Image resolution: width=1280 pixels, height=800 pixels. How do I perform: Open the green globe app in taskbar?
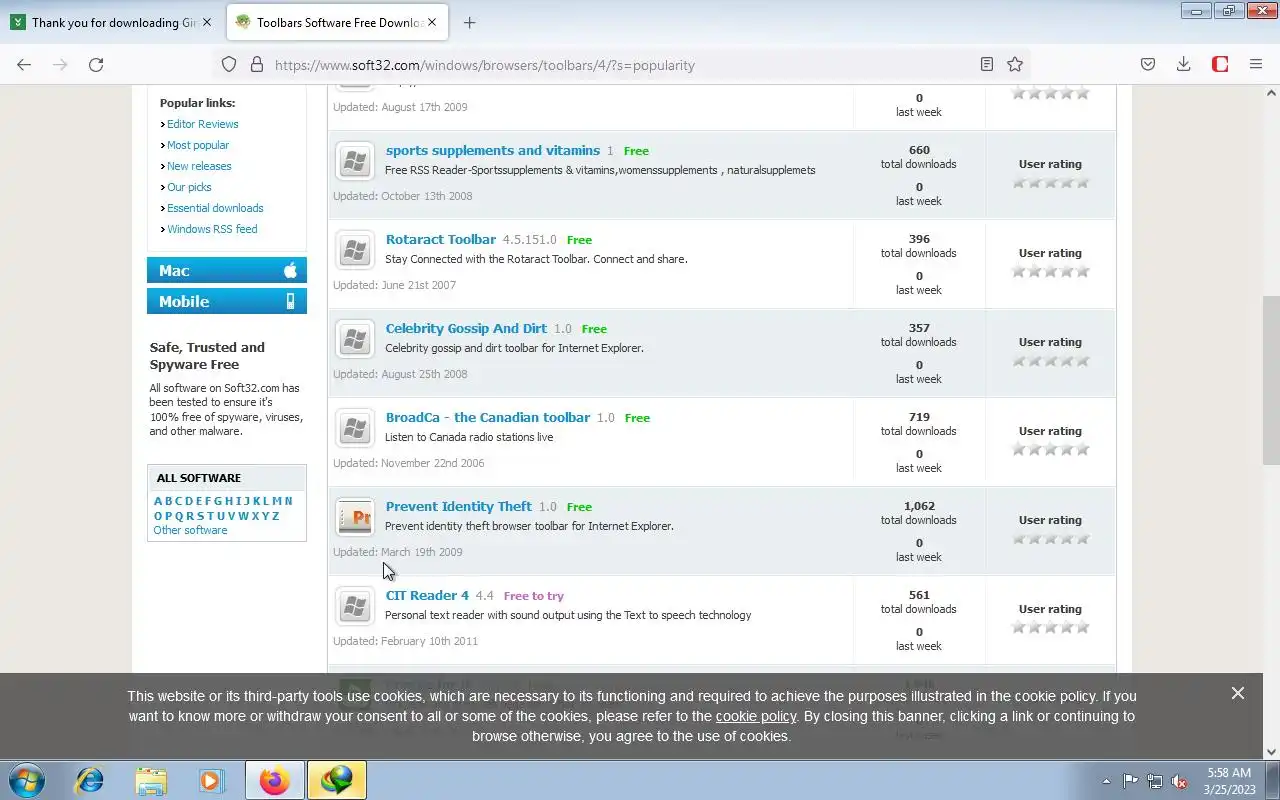pyautogui.click(x=337, y=780)
